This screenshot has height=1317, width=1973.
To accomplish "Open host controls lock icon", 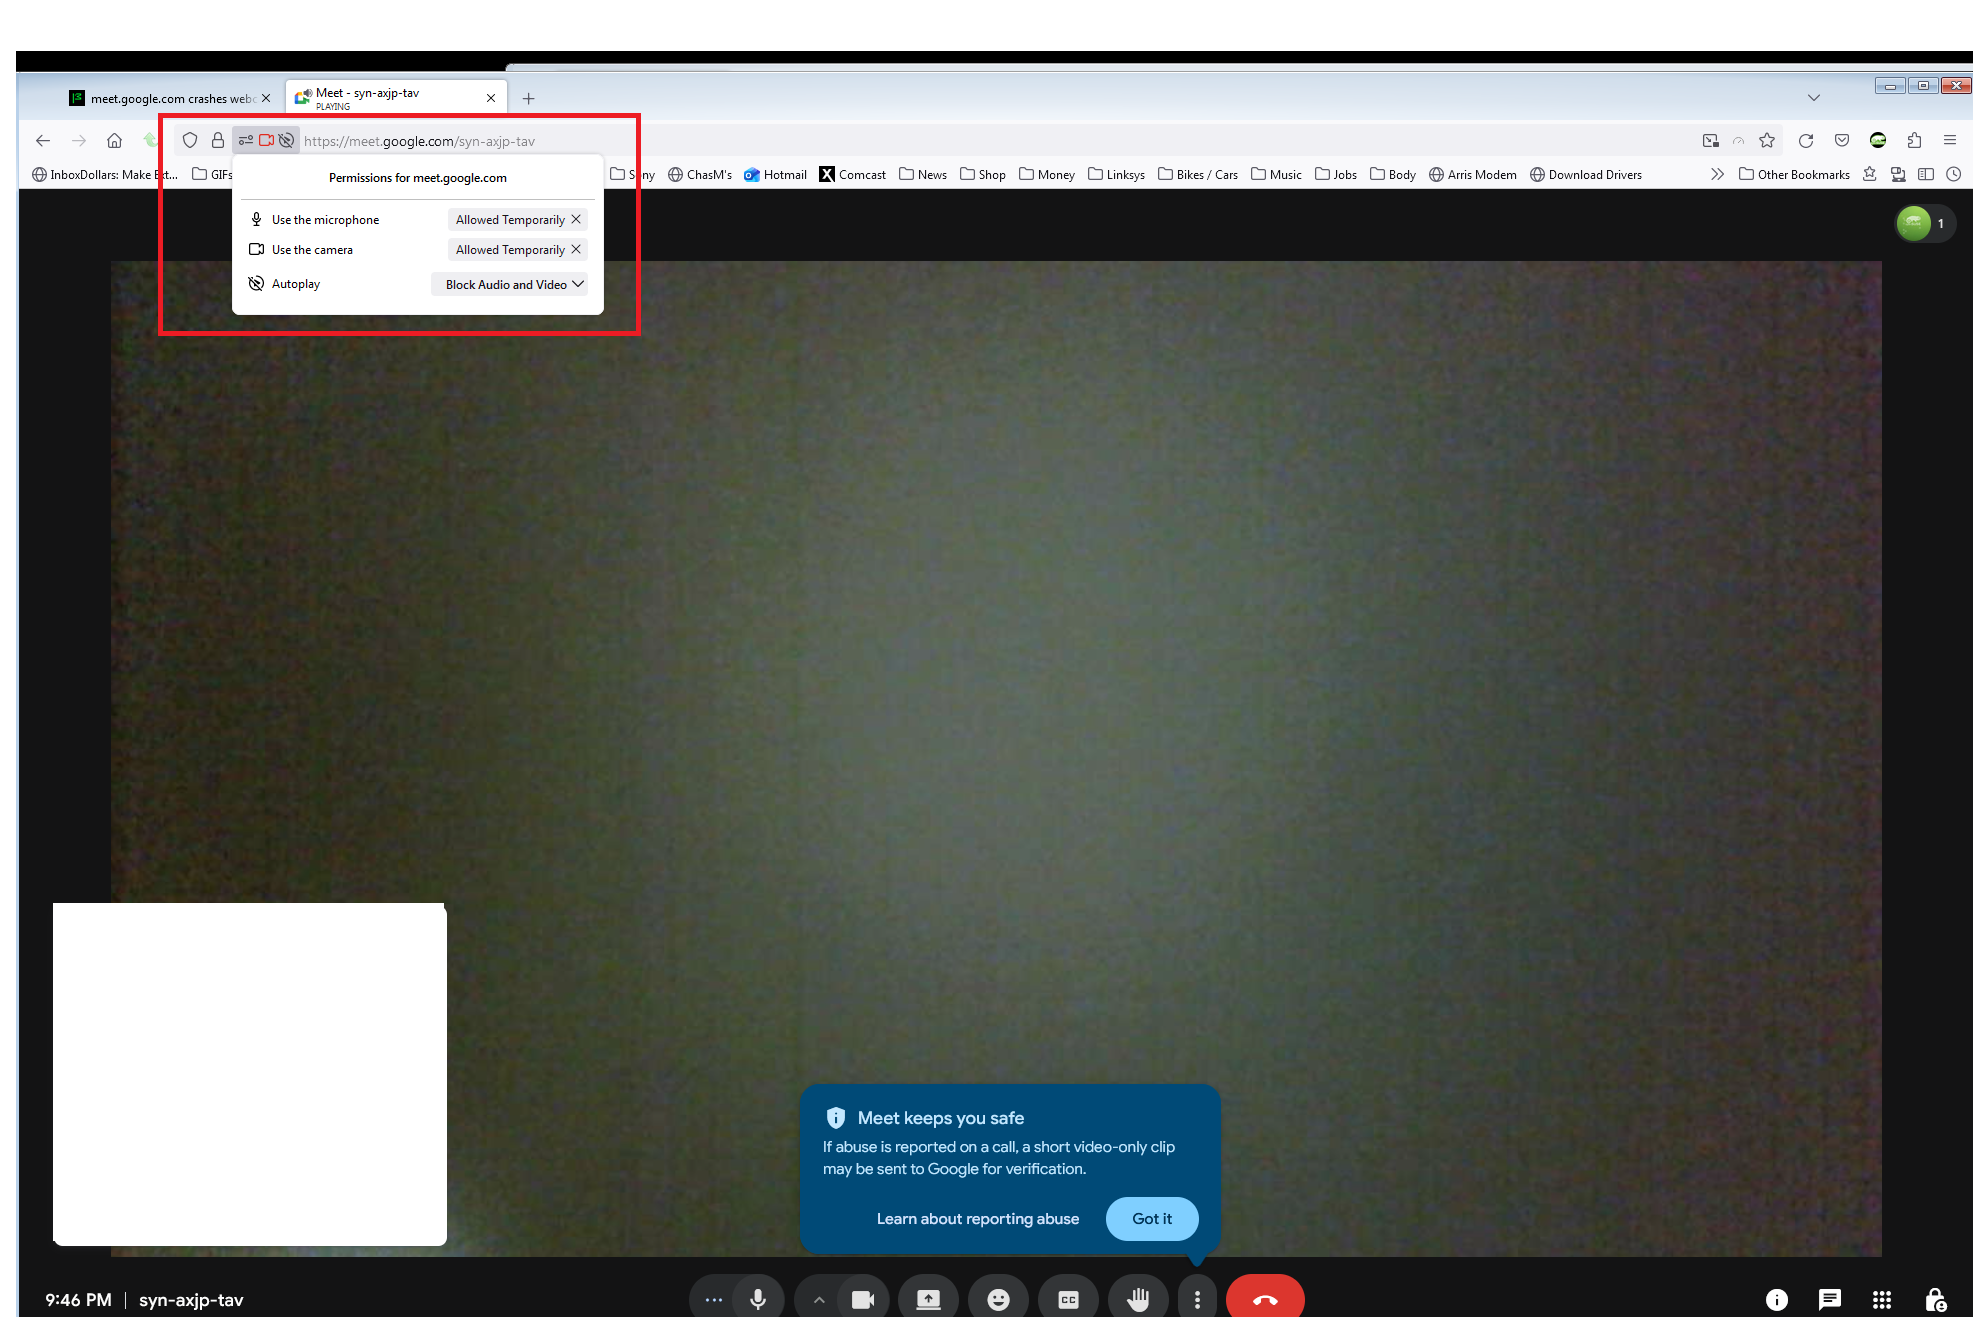I will 1935,1298.
